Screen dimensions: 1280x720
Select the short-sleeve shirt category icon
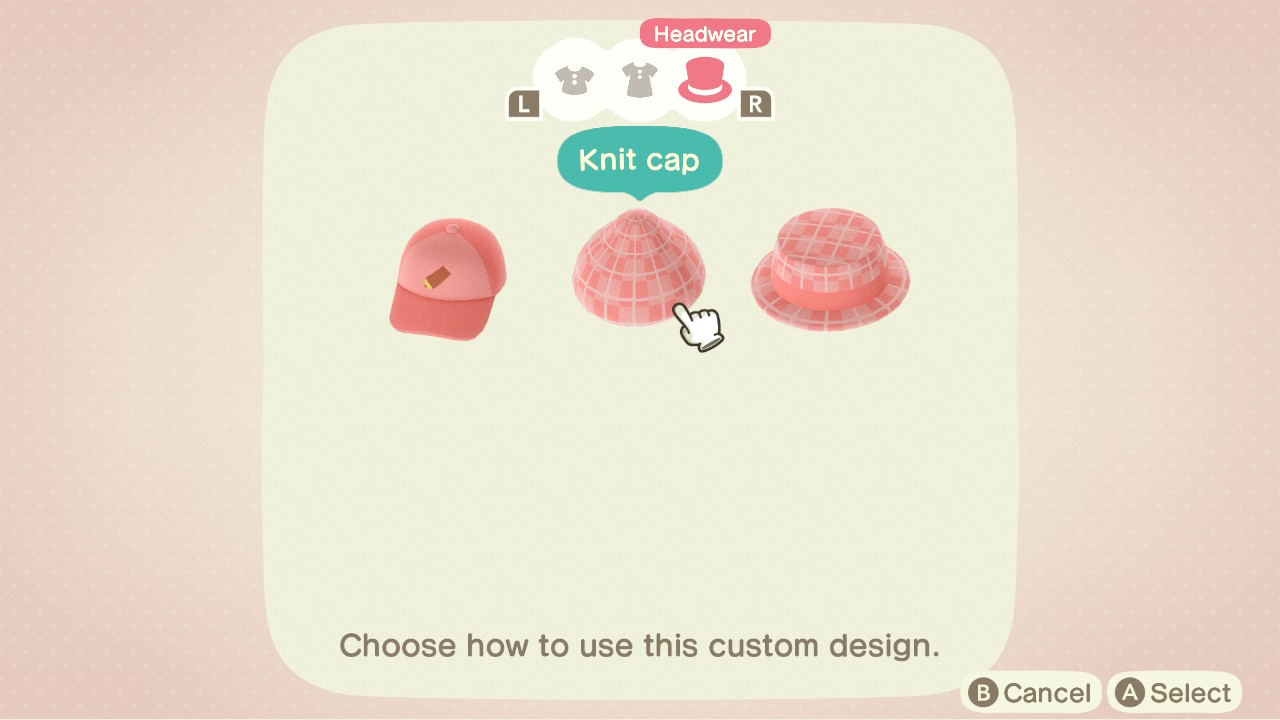tap(575, 80)
